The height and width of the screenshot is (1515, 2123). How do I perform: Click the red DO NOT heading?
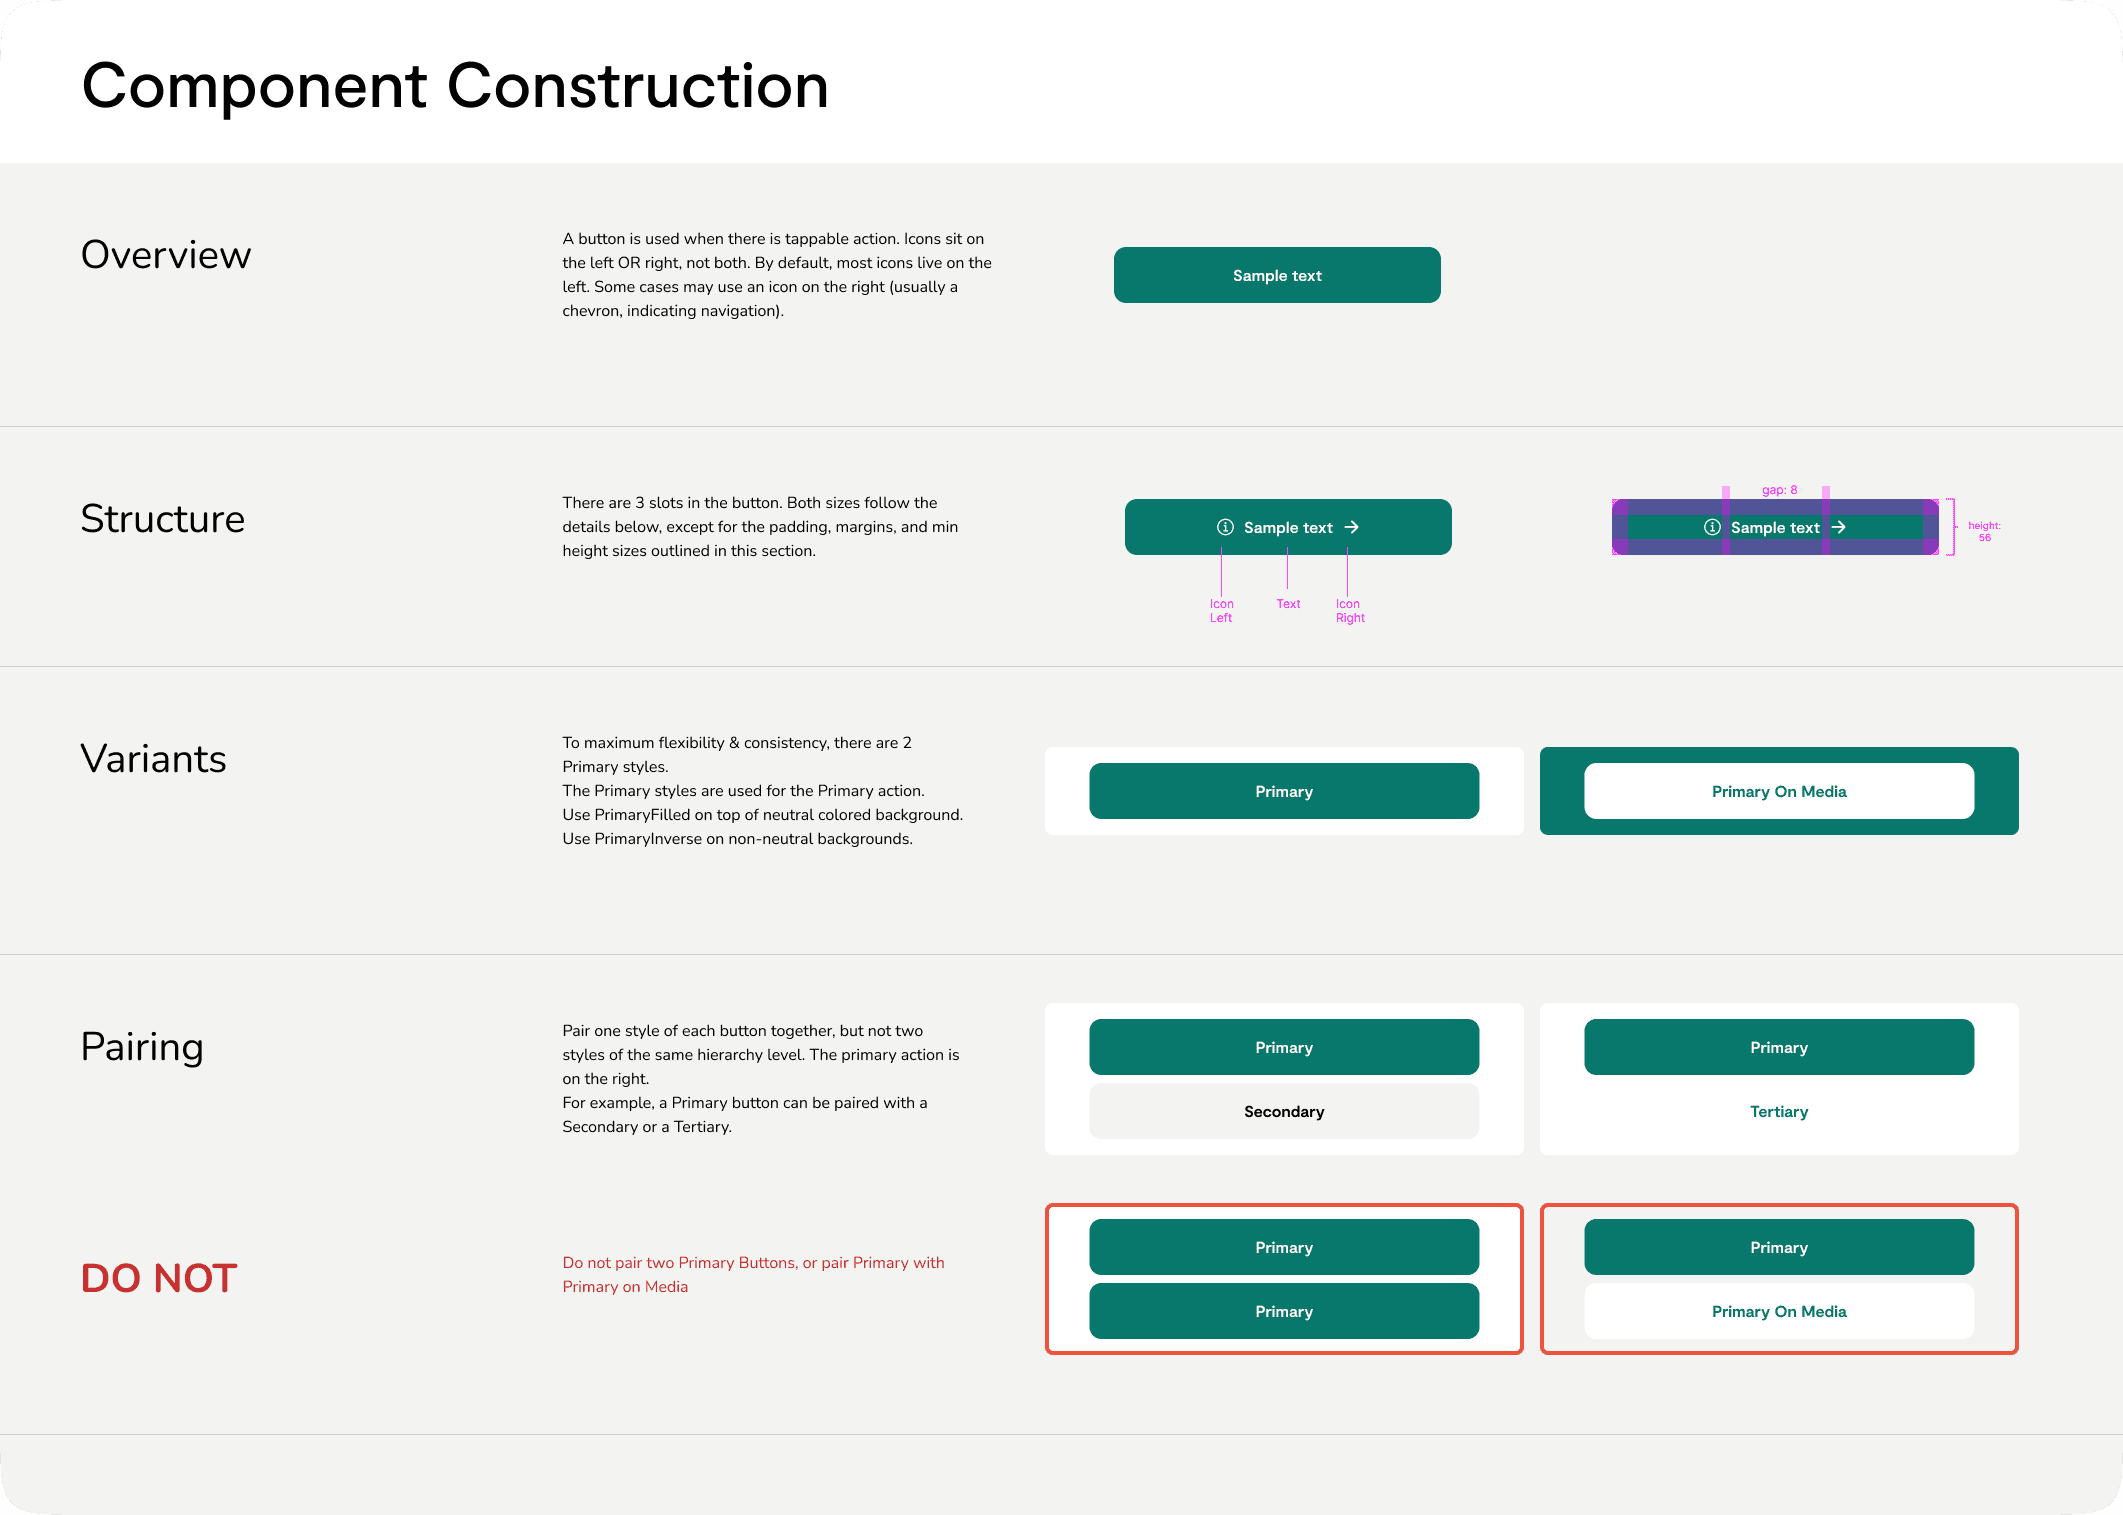[x=159, y=1278]
